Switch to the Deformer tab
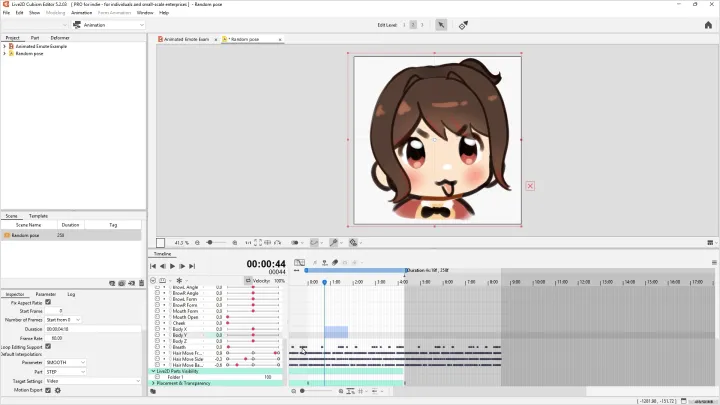 (60, 38)
